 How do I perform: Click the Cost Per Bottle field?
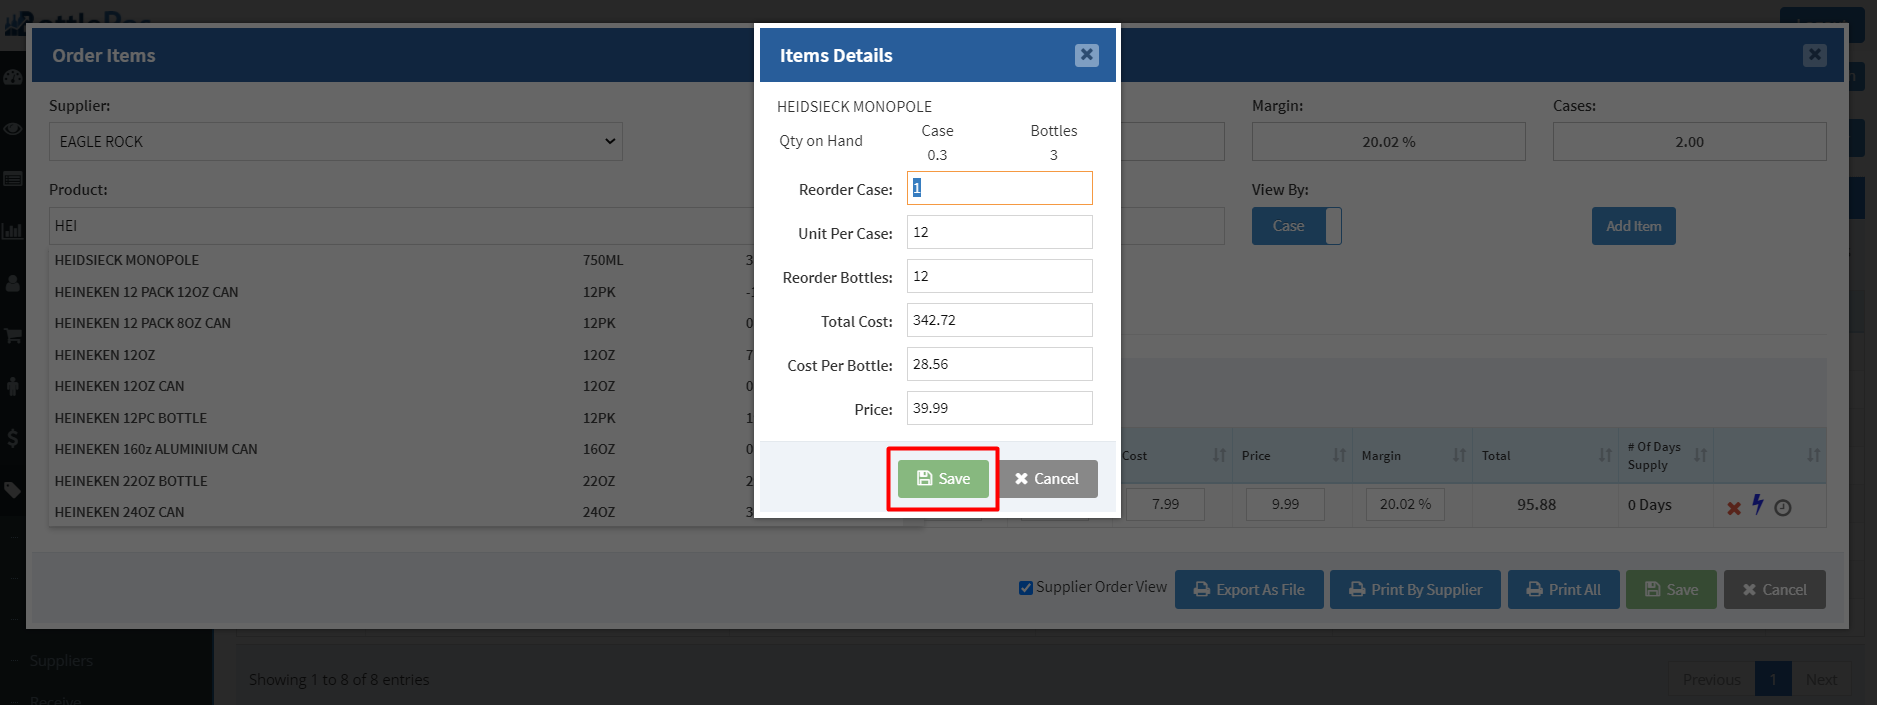(999, 364)
